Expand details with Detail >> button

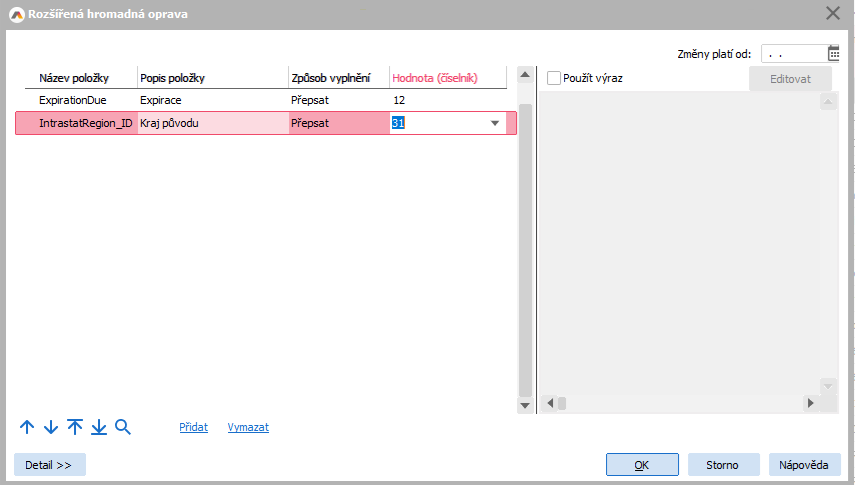(x=49, y=465)
